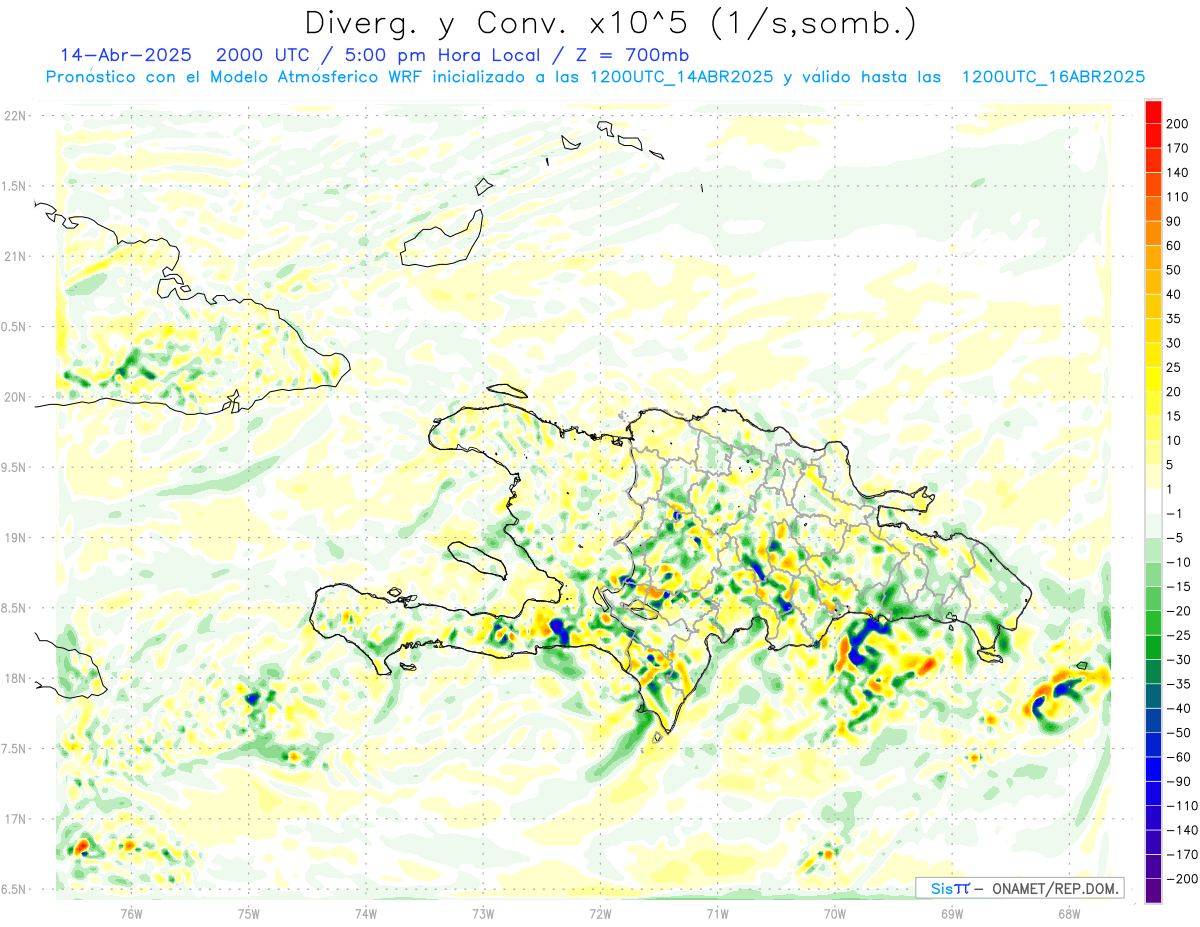Click the "70W" longitude label
This screenshot has width=1200, height=927.
835,914
